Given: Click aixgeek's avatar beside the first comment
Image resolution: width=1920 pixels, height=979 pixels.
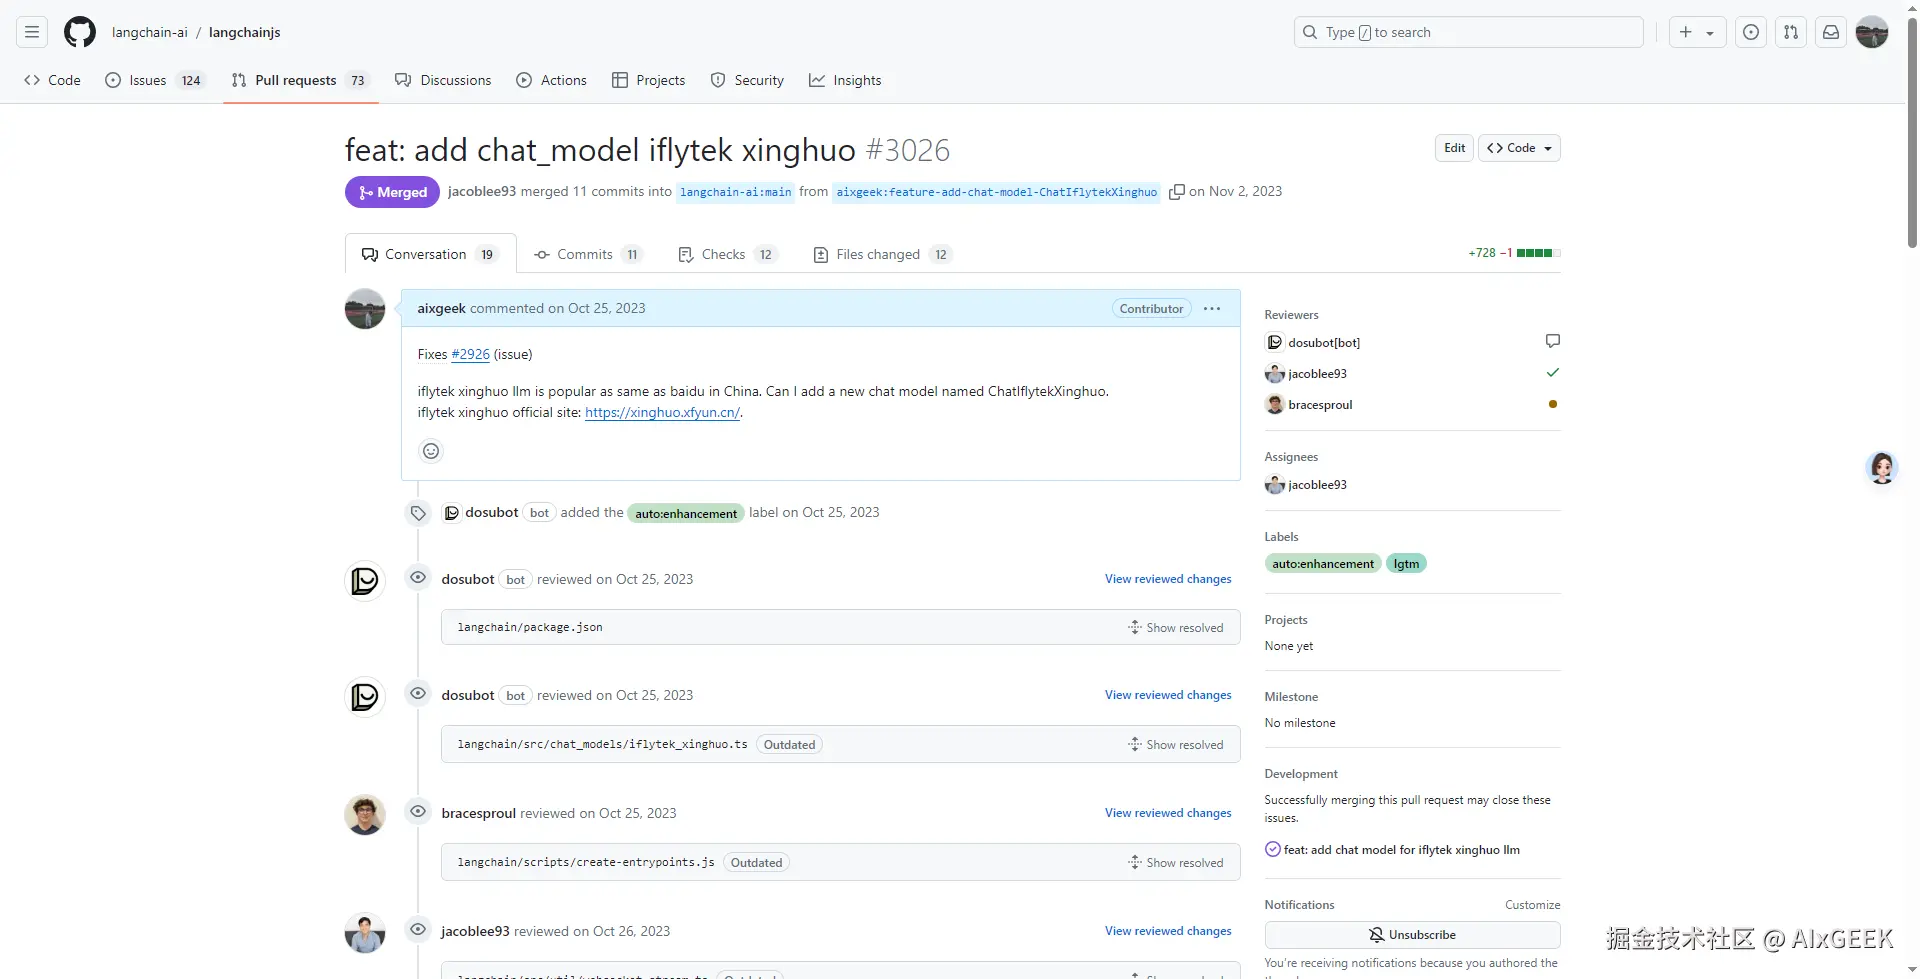Looking at the screenshot, I should pyautogui.click(x=365, y=309).
